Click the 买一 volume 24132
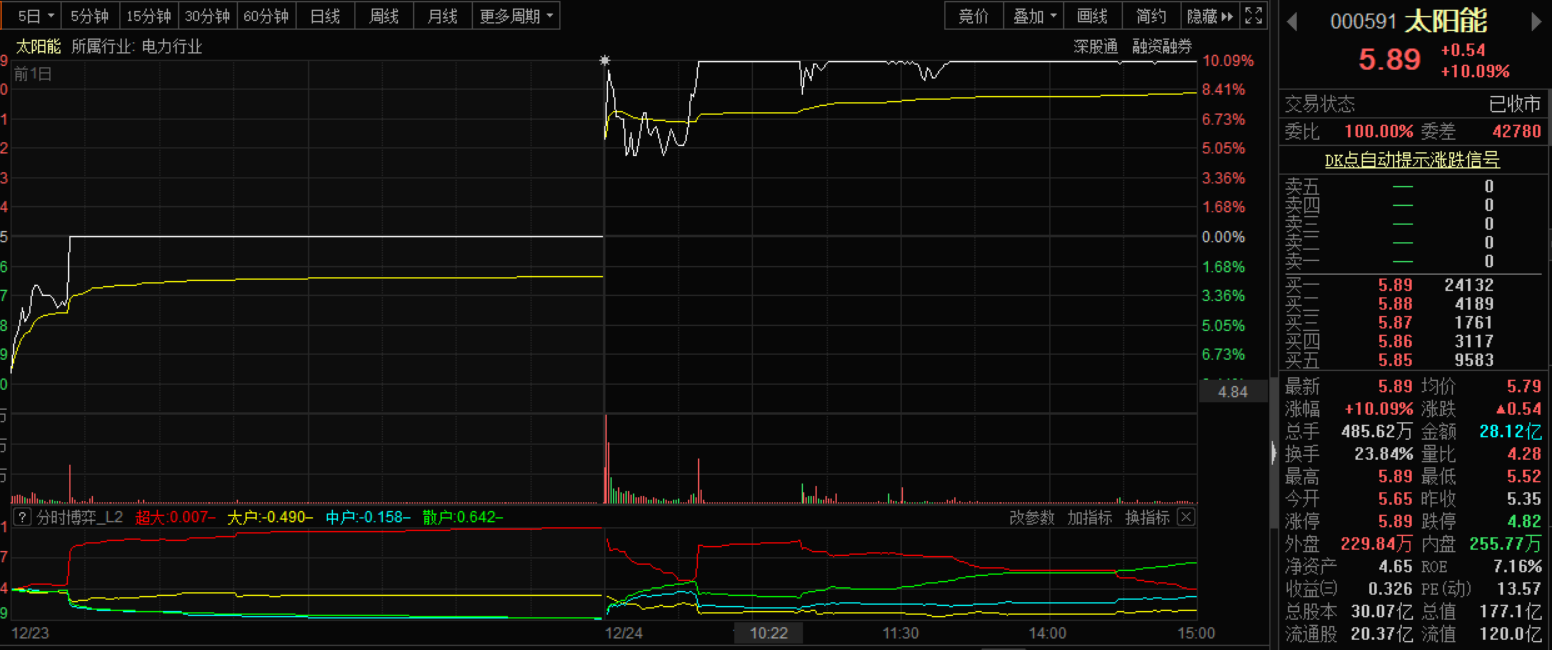Screen dimensions: 1552x650 coord(1469,285)
